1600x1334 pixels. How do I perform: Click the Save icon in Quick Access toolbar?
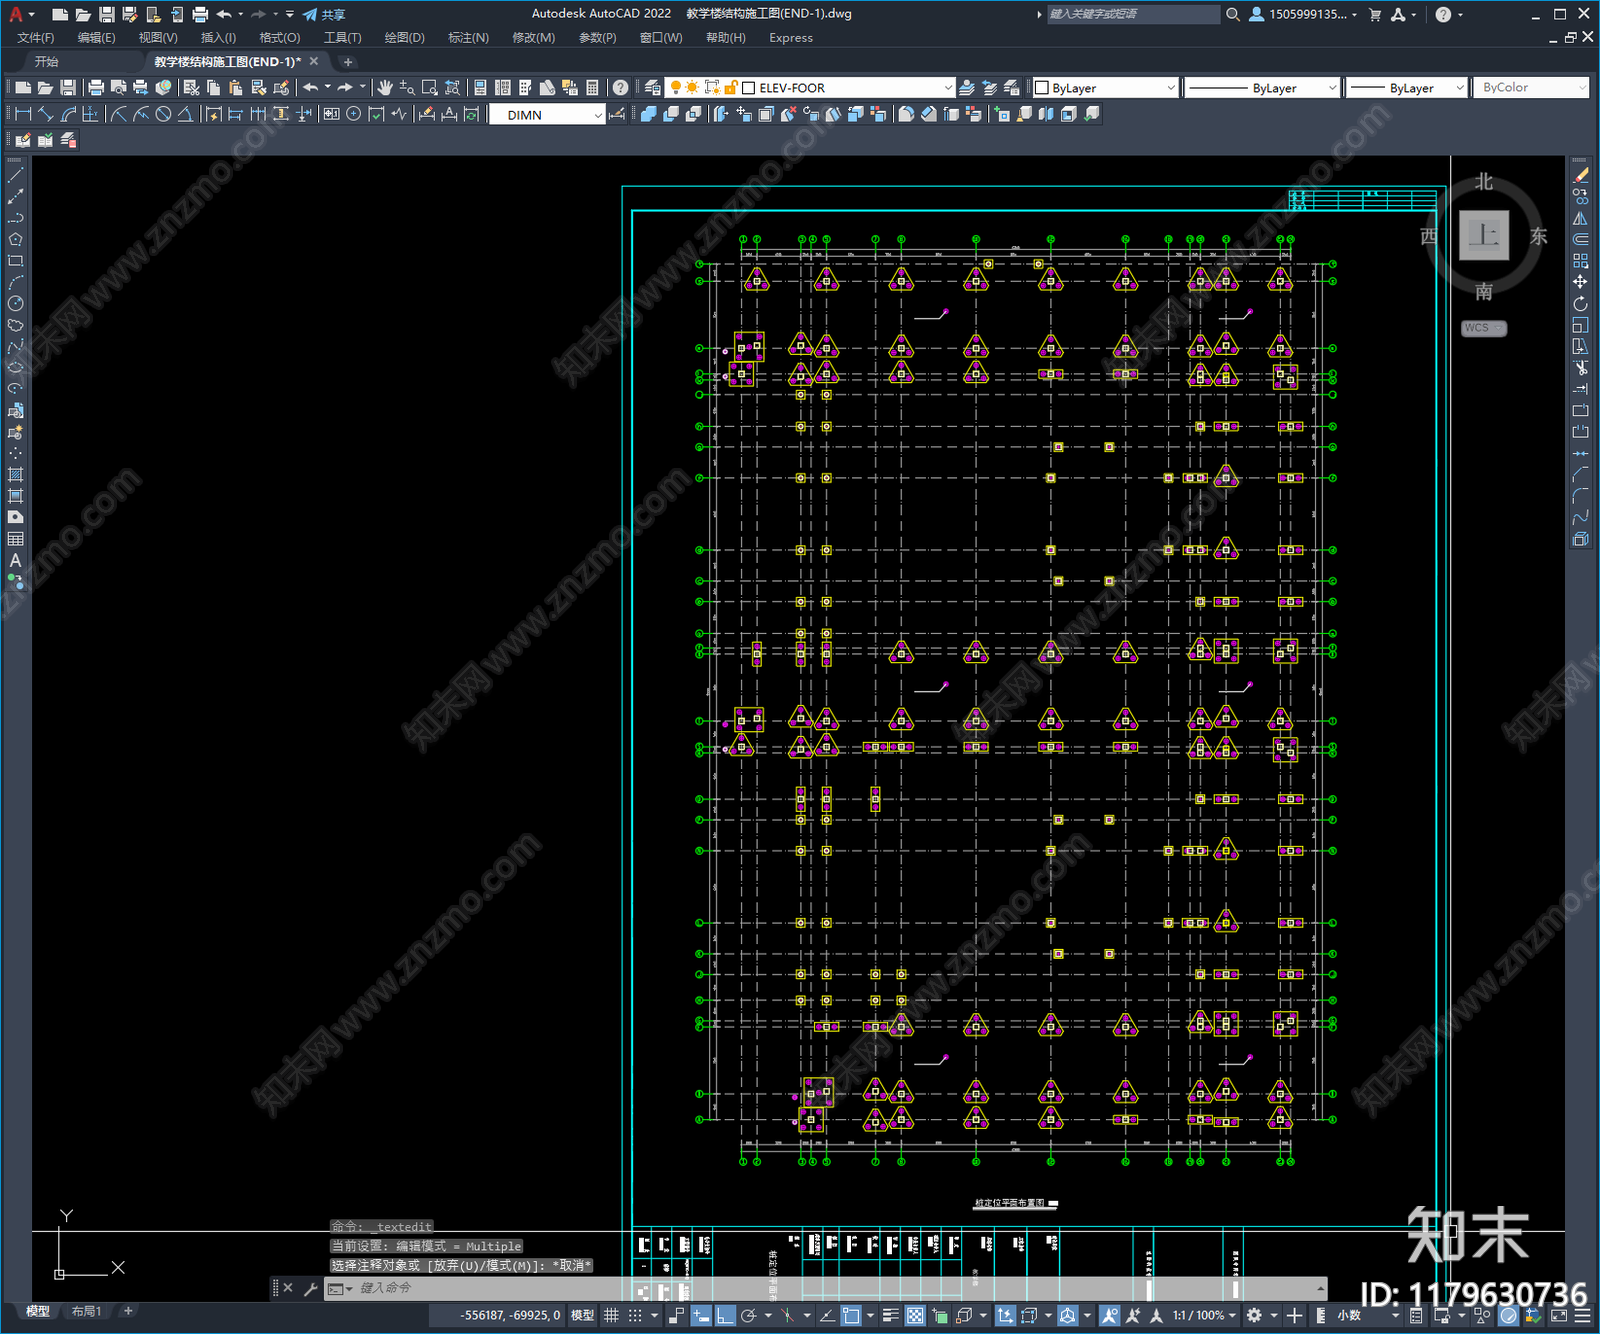106,14
